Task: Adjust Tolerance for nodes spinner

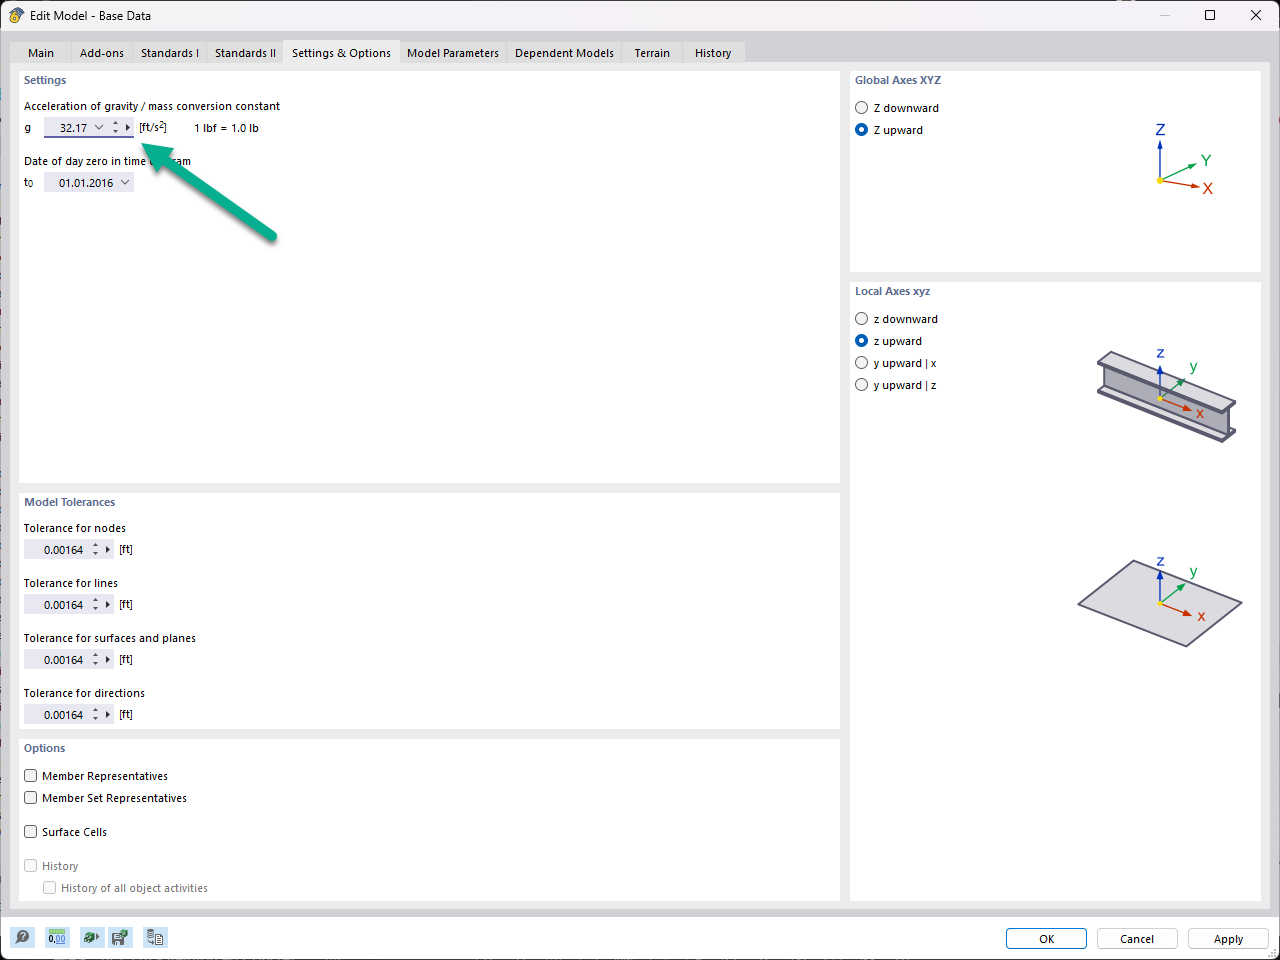Action: tap(96, 550)
